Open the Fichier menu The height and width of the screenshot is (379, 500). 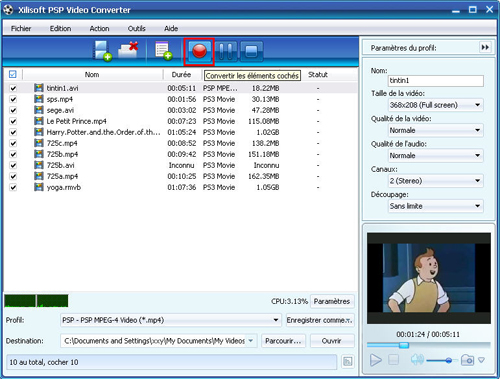pos(21,29)
